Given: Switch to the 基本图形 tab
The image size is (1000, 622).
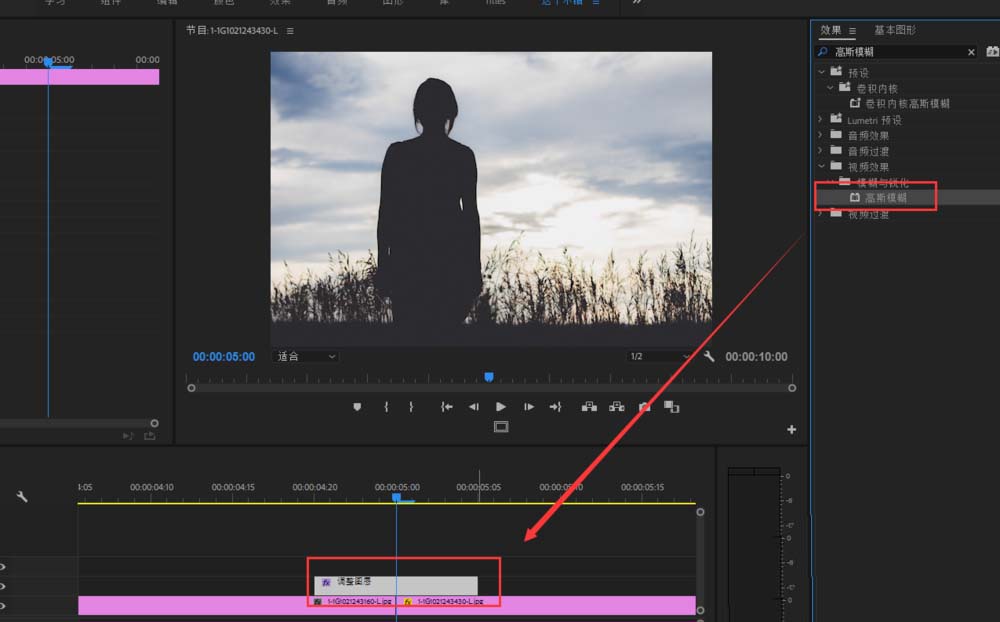Looking at the screenshot, I should [895, 30].
